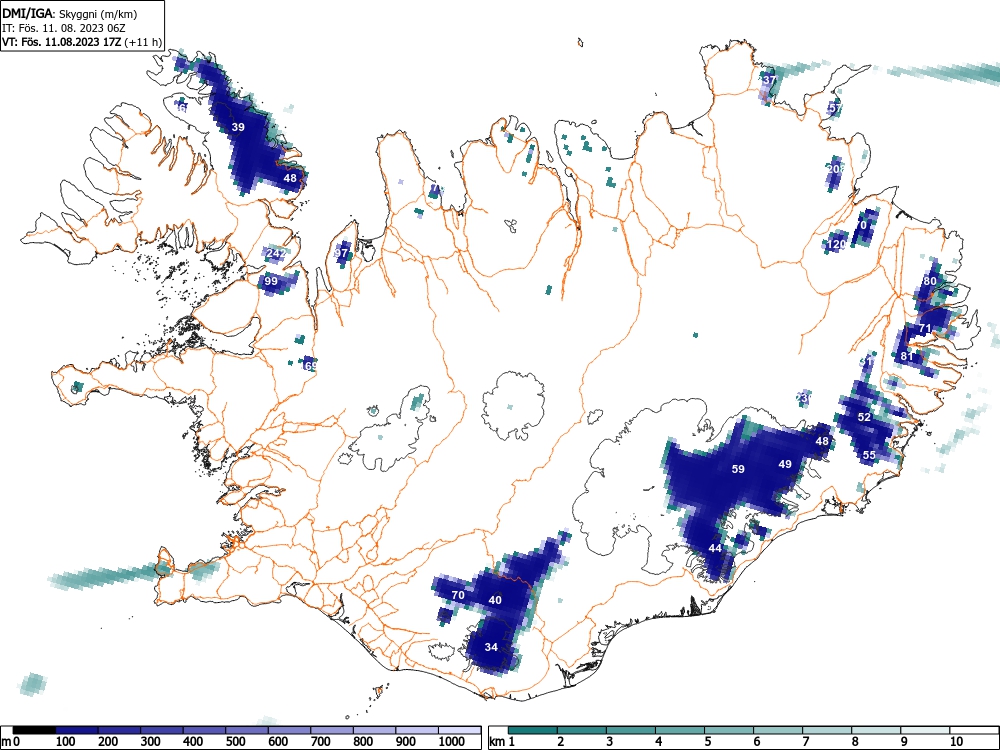Click the navy swatch between 100 and 200 m
1000x750 pixels.
pos(77,730)
